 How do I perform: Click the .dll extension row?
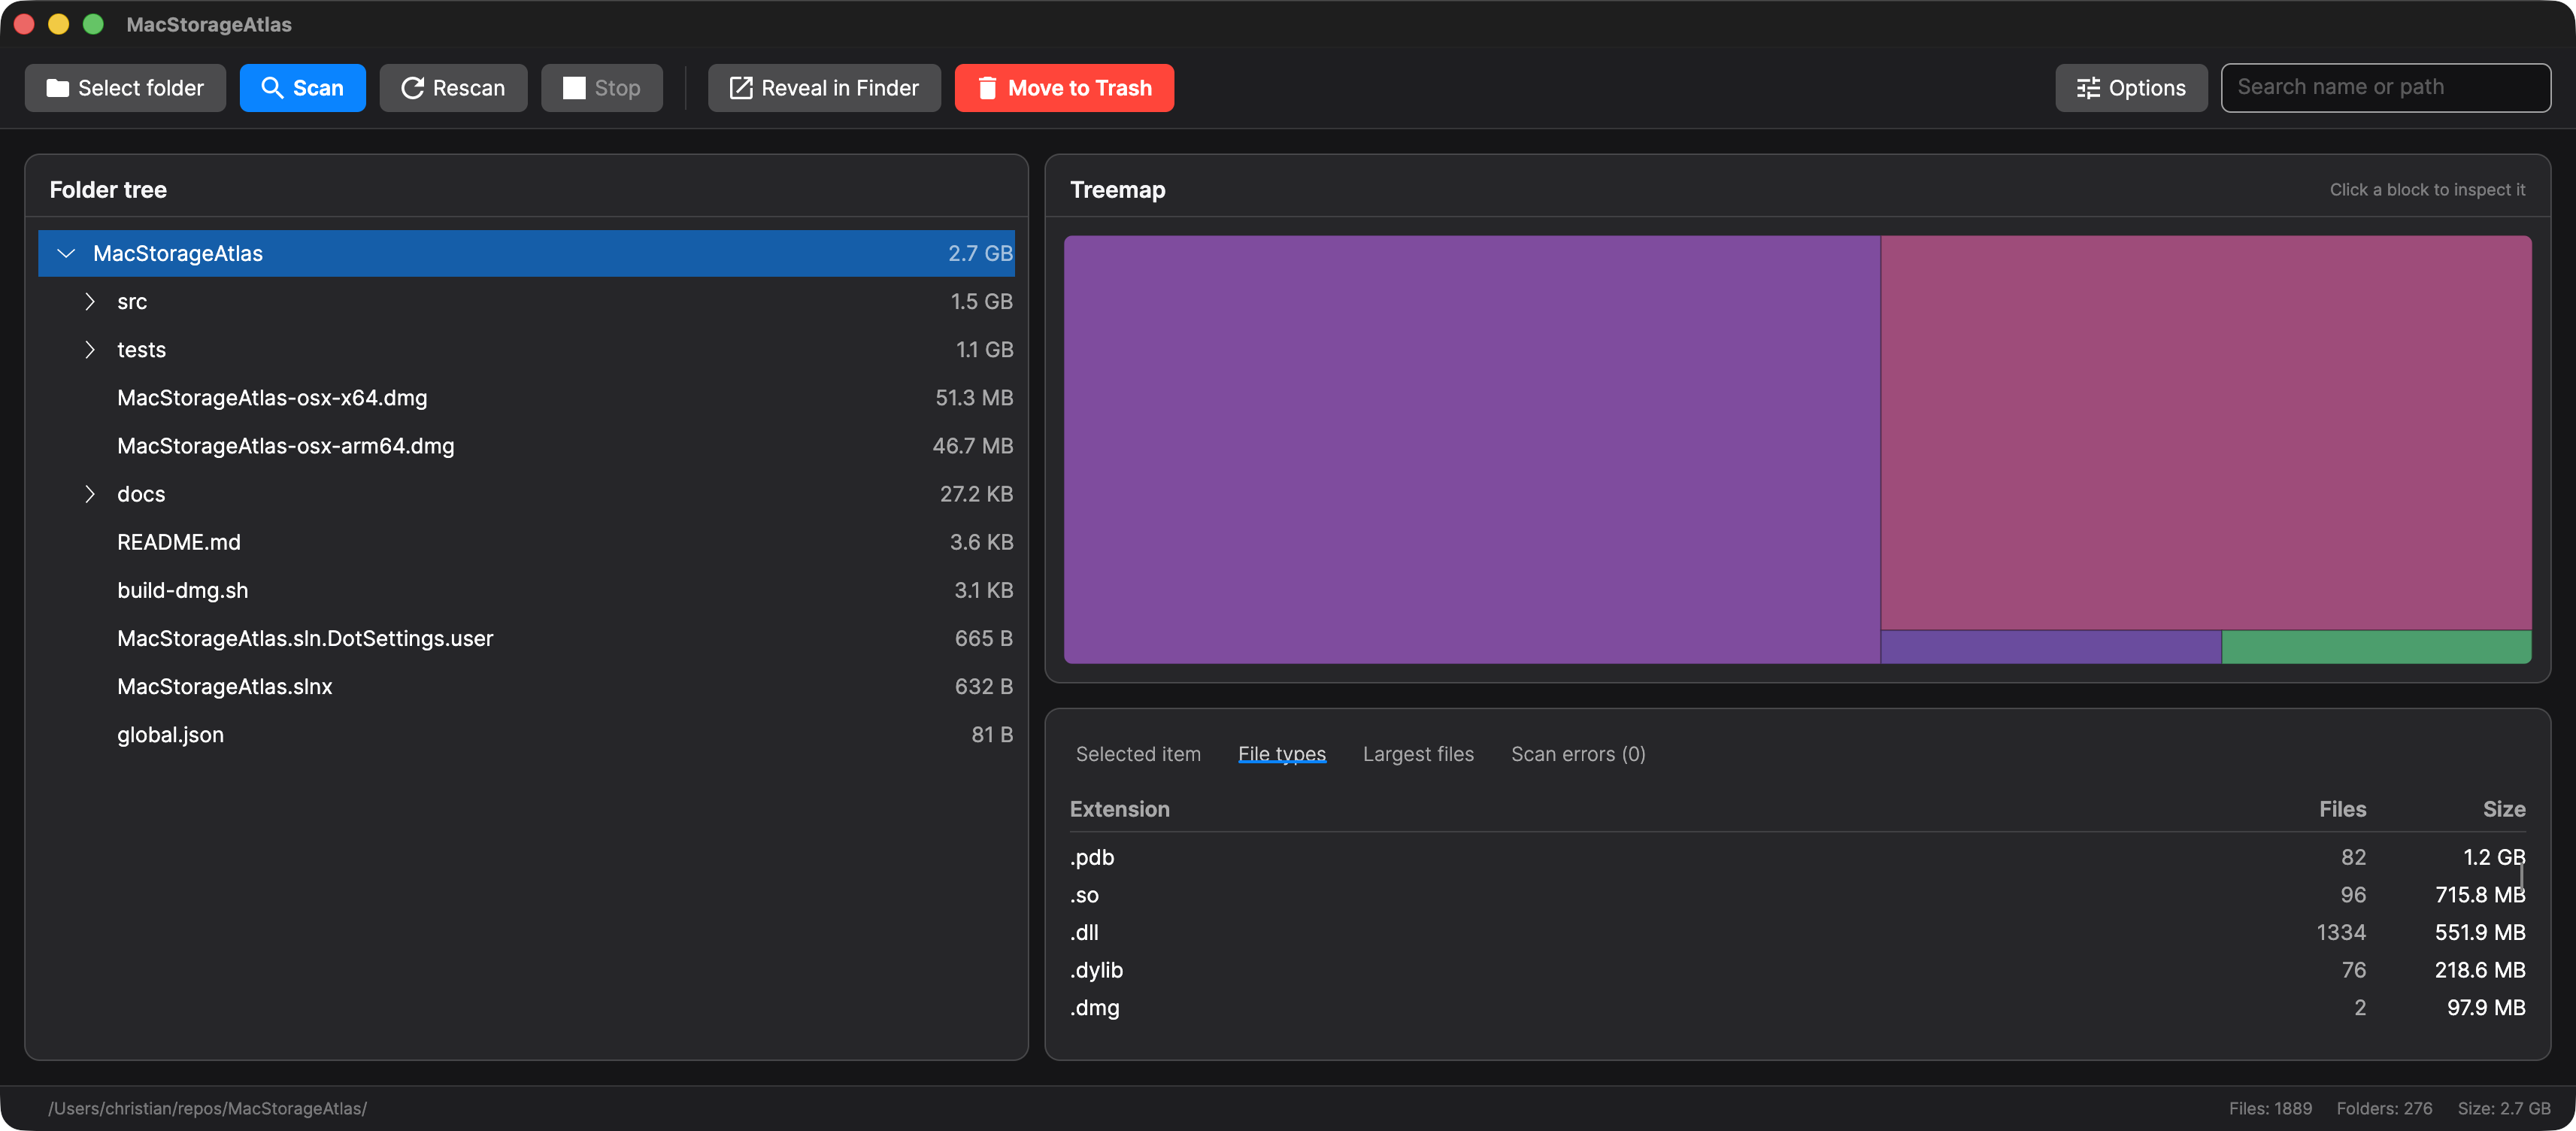pos(1797,932)
